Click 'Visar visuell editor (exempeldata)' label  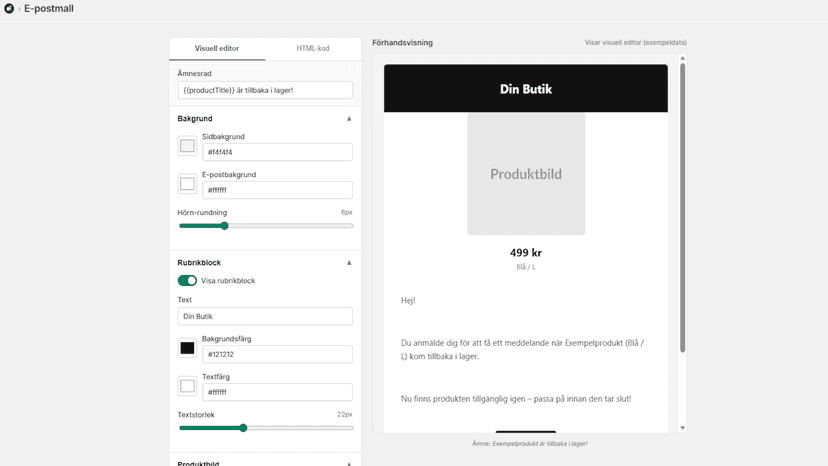pos(636,43)
